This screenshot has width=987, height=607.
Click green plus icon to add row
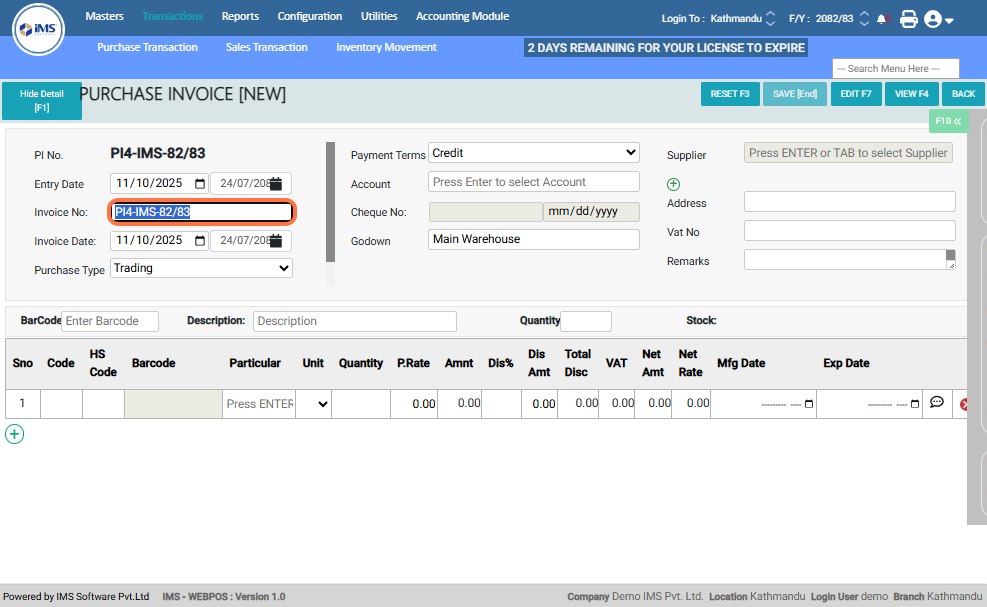coord(15,434)
